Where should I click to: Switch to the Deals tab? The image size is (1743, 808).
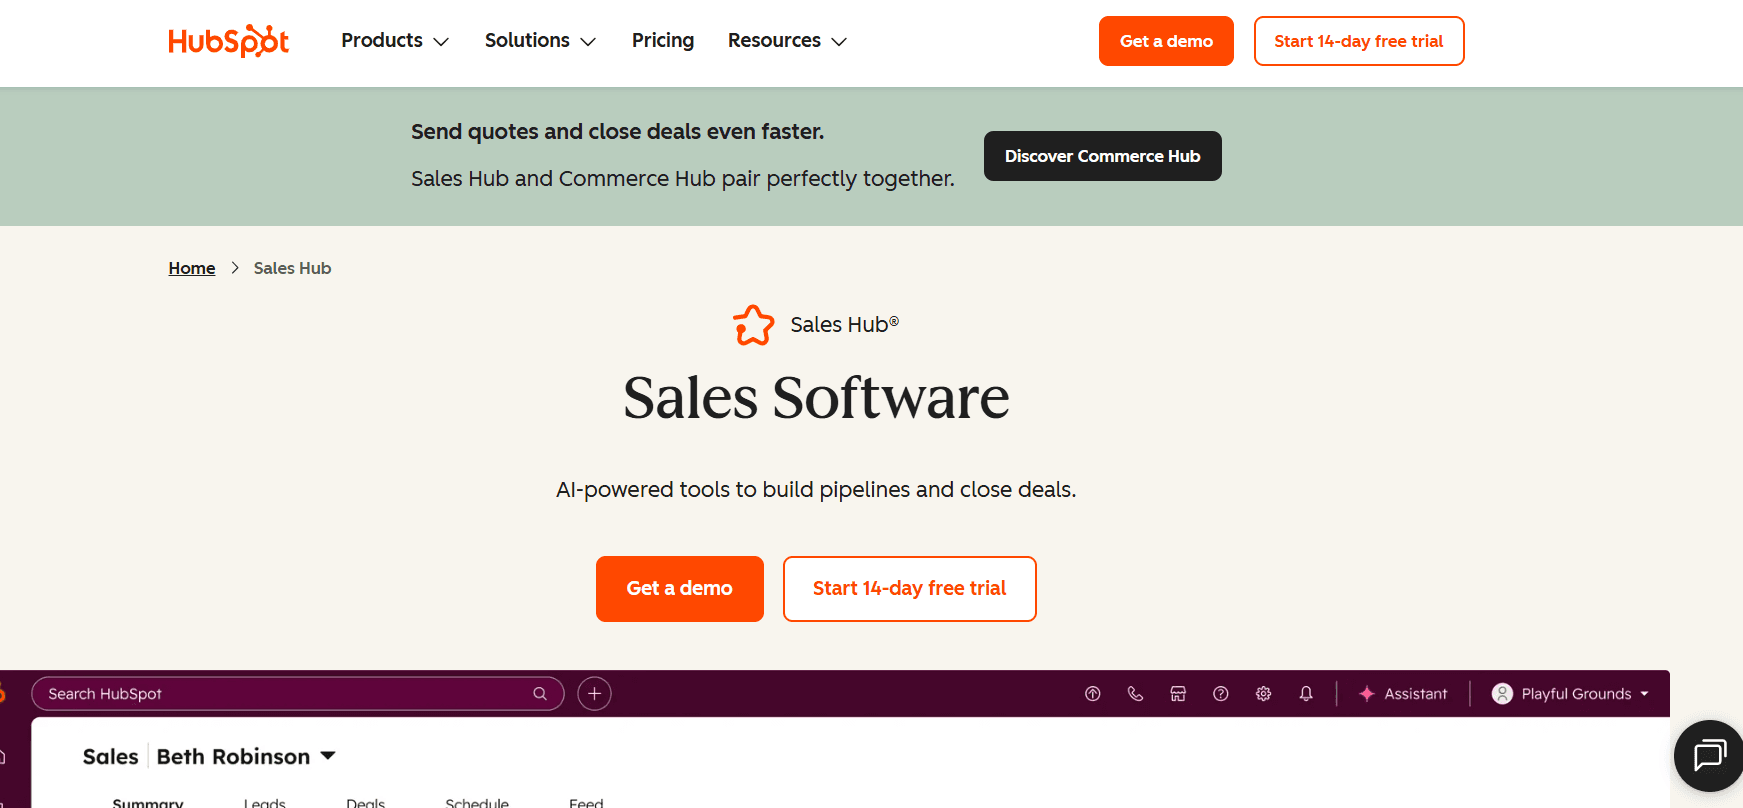[366, 802]
